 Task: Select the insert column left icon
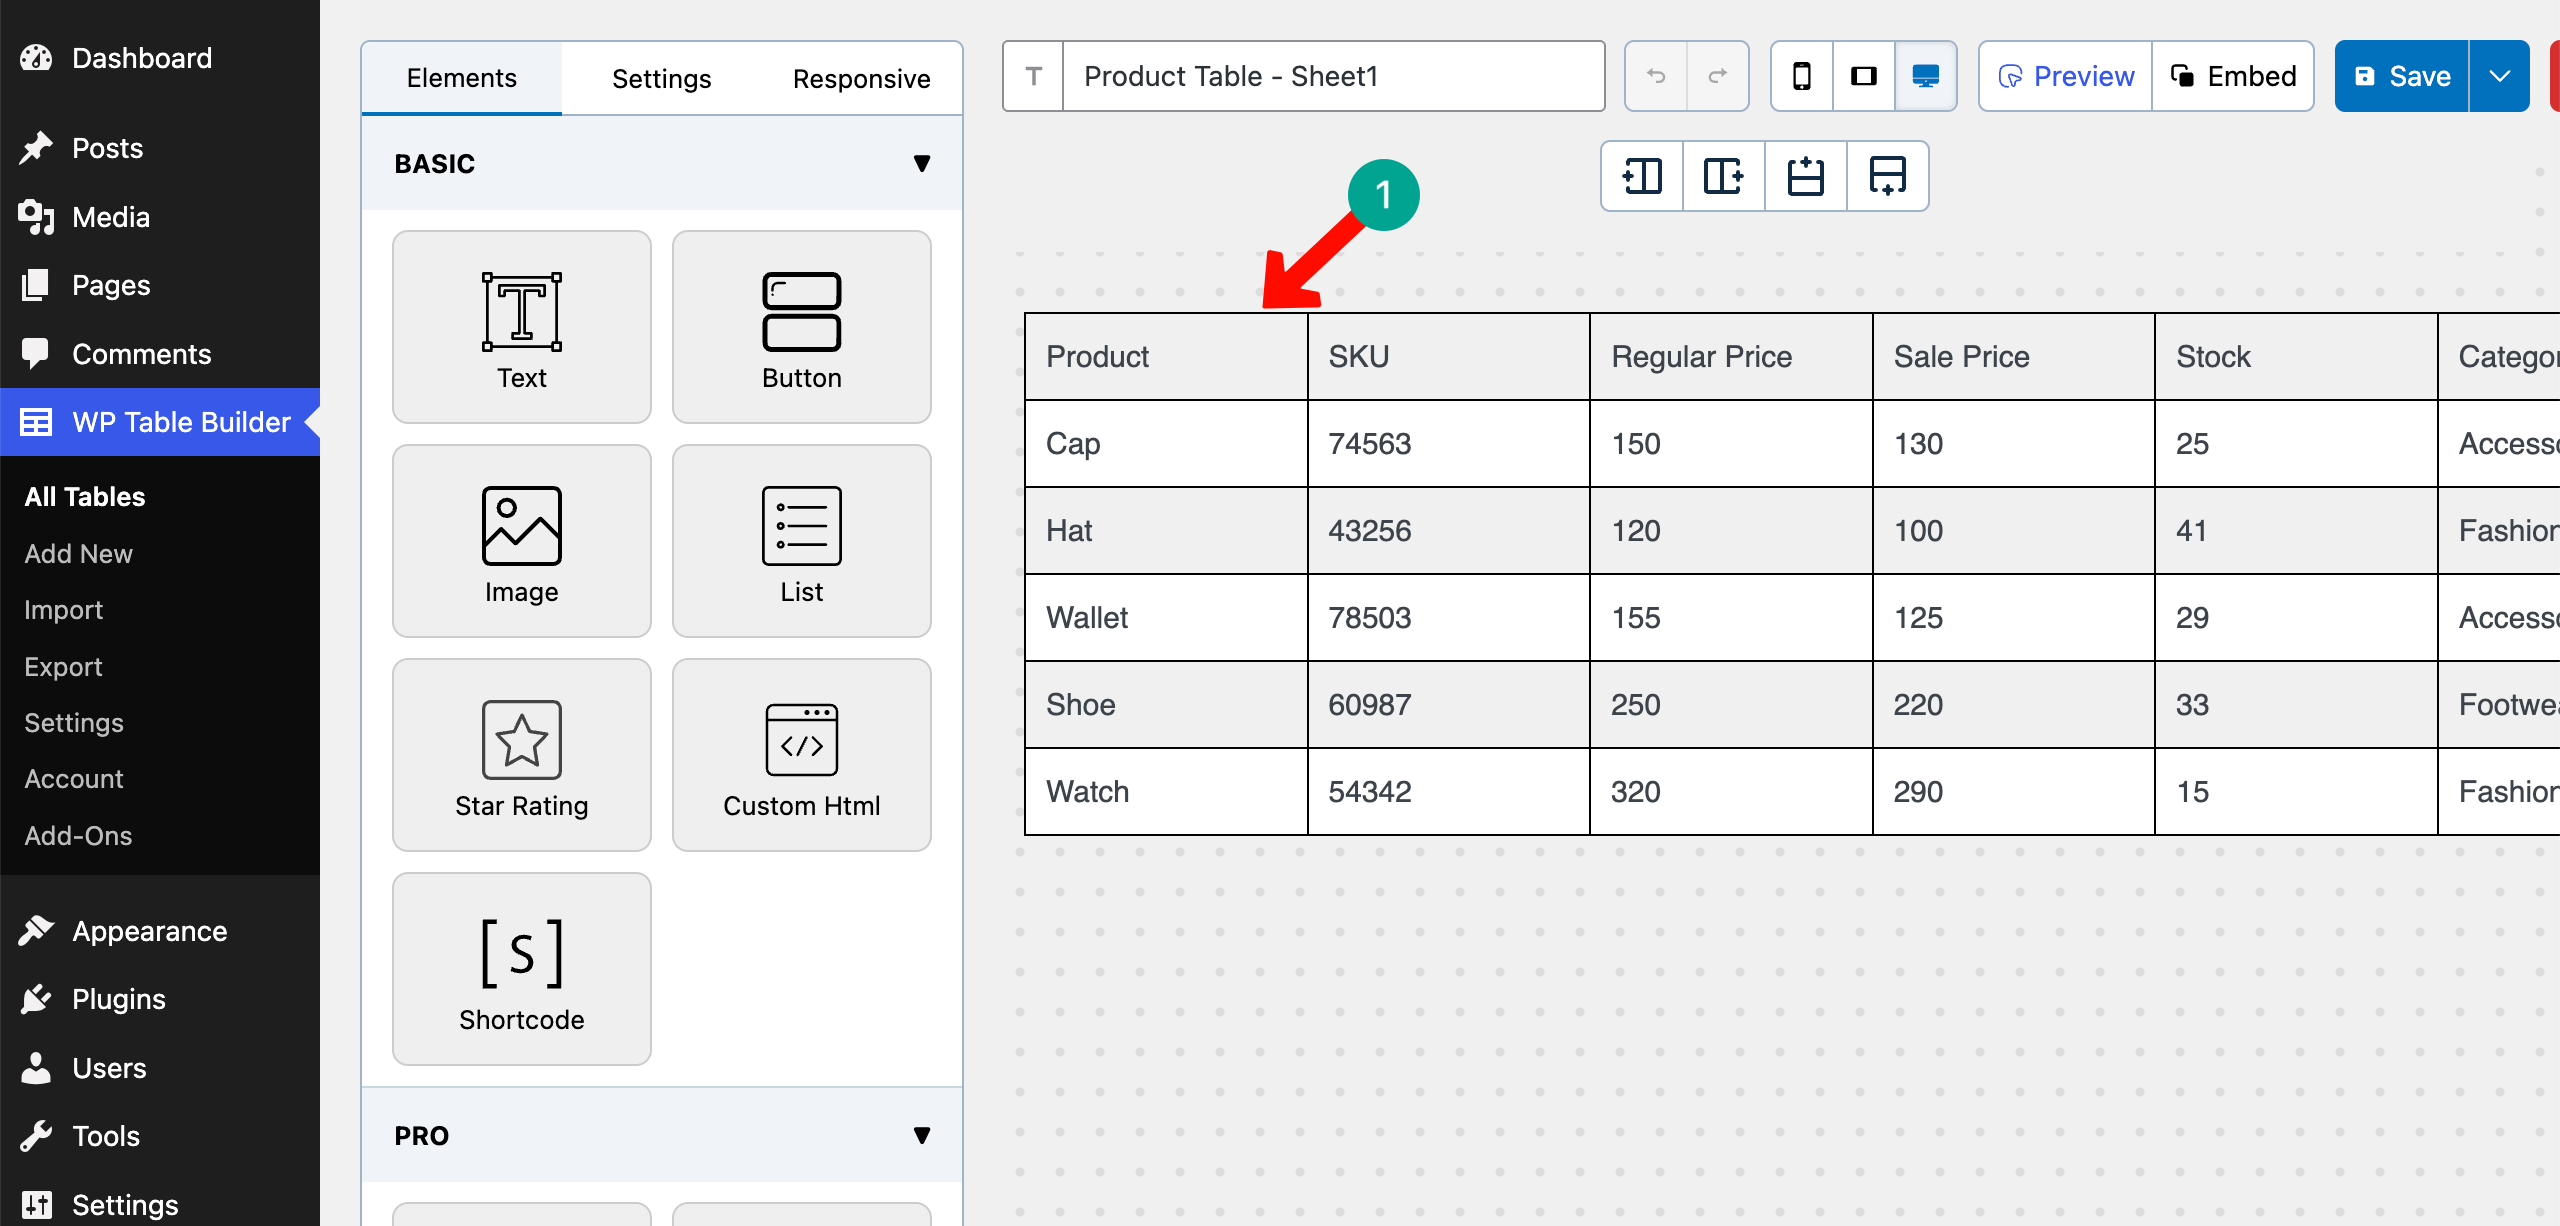[1640, 176]
